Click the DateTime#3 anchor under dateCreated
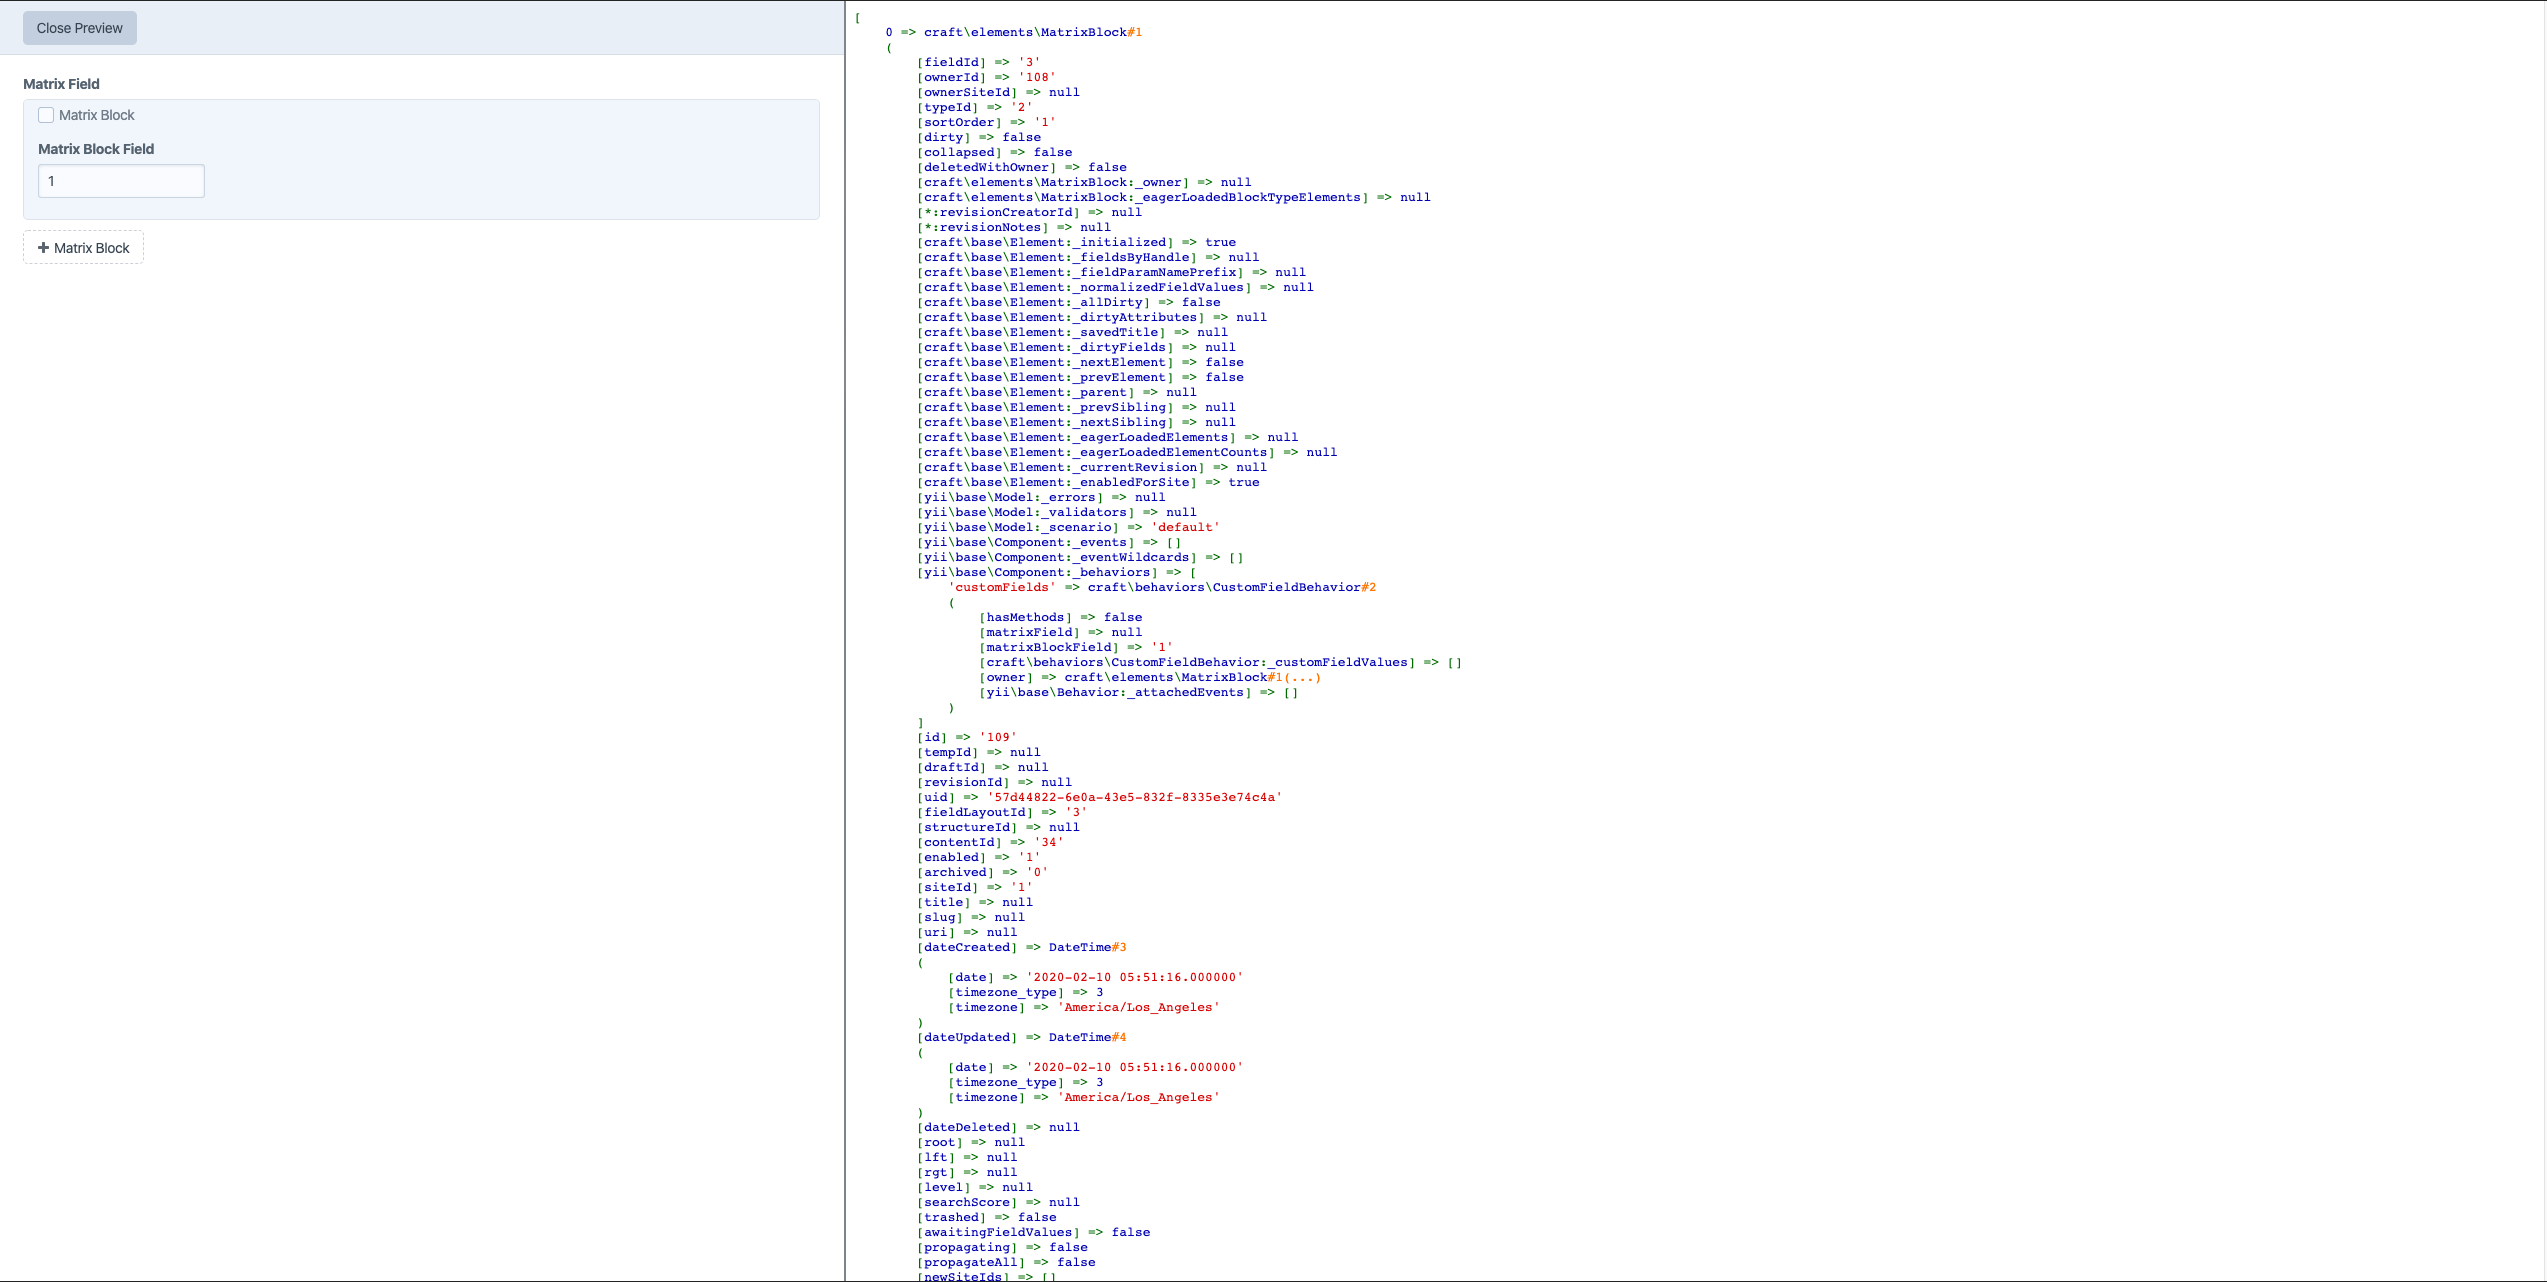Viewport: 2547px width, 1282px height. click(1088, 947)
